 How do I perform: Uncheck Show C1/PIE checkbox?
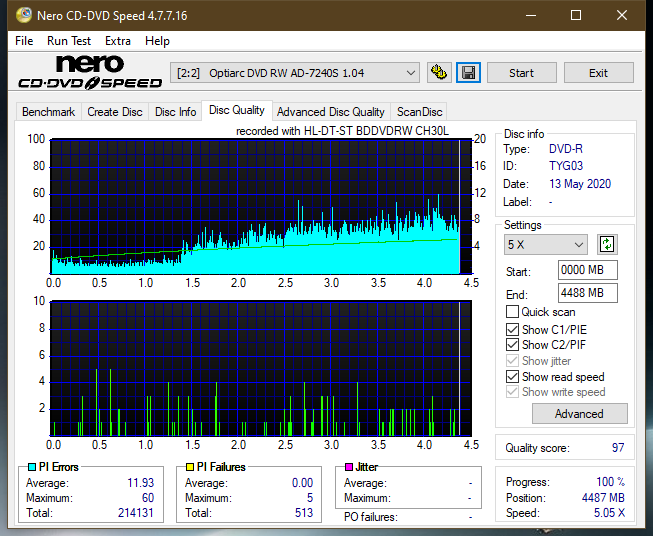coord(512,329)
